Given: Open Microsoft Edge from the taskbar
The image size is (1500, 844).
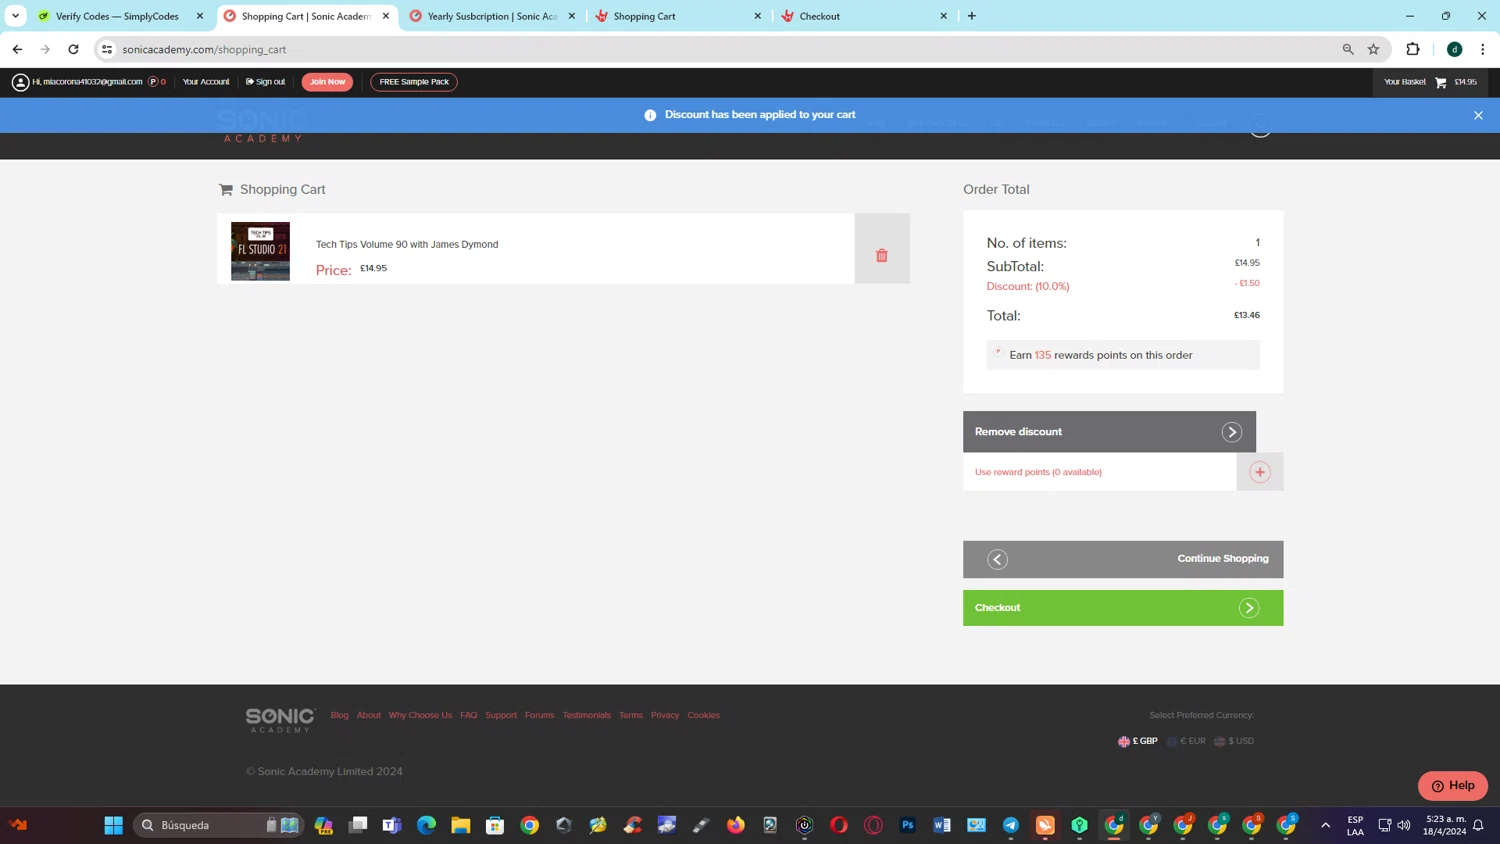Looking at the screenshot, I should 427,825.
